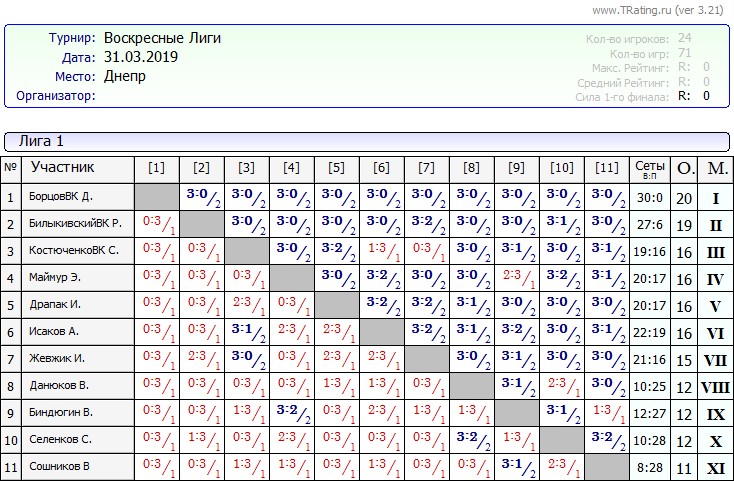
Task: Click the [6] opponent column header
Action: pyautogui.click(x=381, y=168)
